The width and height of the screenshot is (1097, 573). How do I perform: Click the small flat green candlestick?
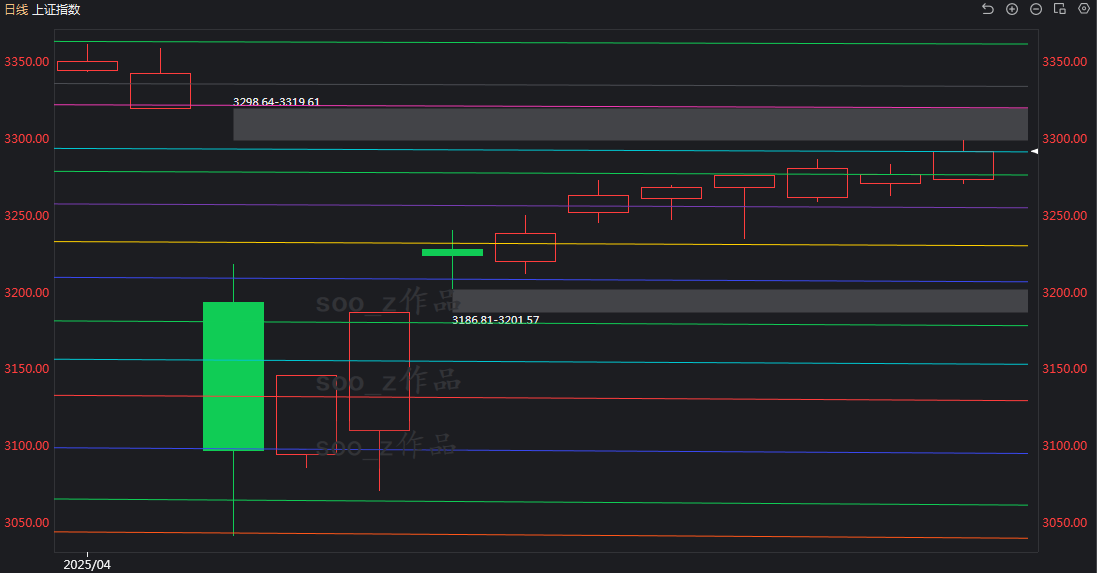(x=453, y=253)
